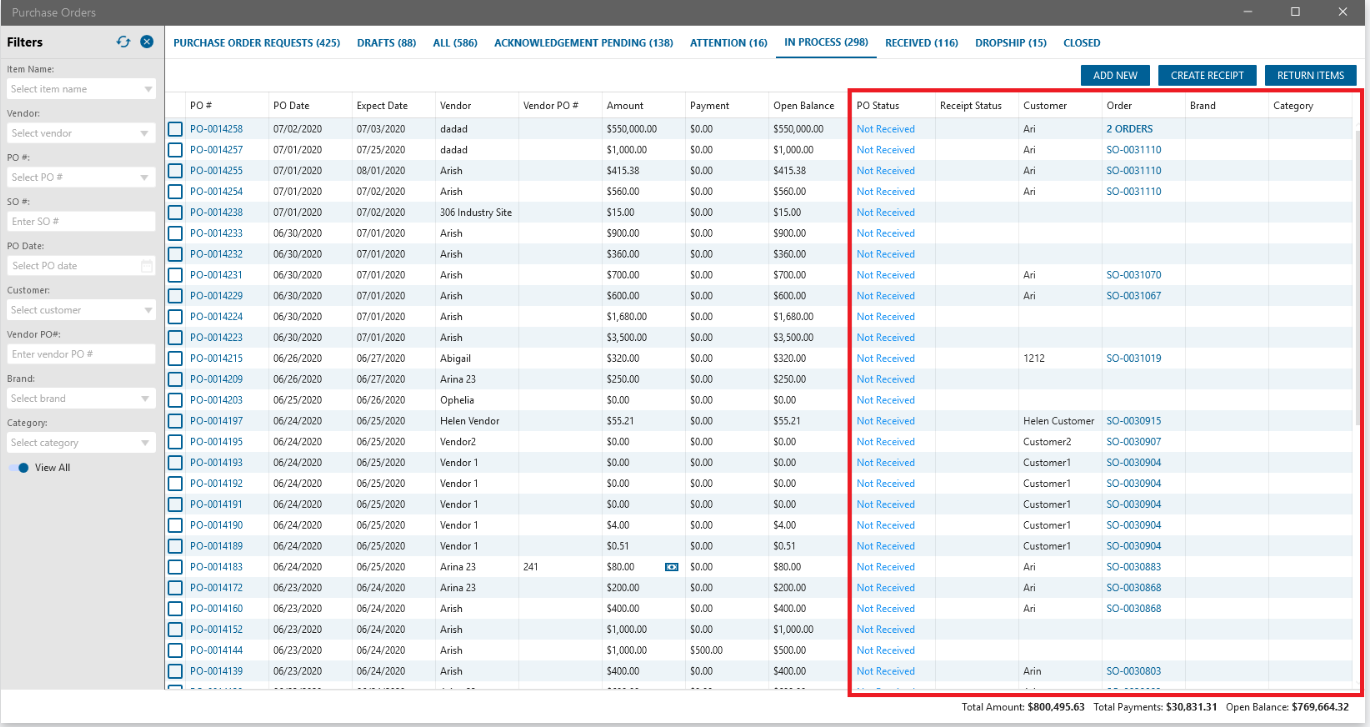Open sales order SO-0031019

pos(1134,358)
